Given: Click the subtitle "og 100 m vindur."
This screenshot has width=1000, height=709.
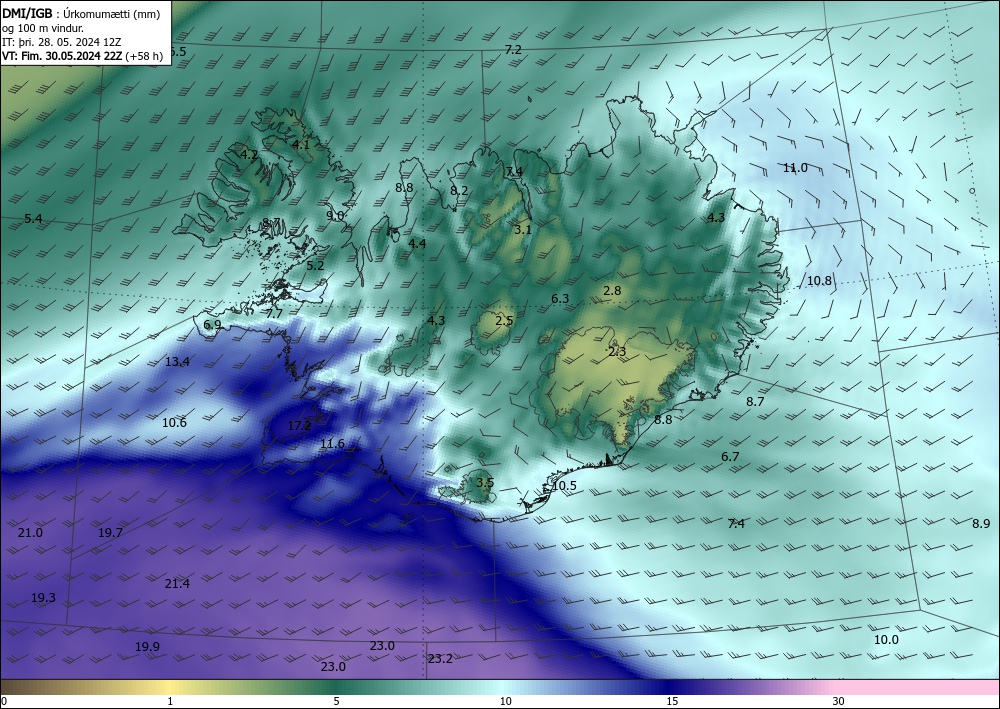Looking at the screenshot, I should [x=43, y=28].
